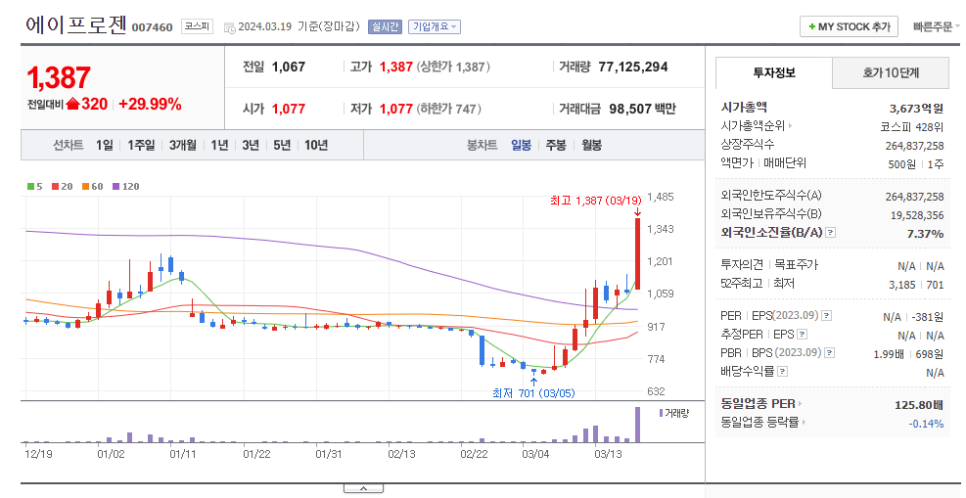
Task: Click help icon next to 외국인소진율(B/A)
Action: (830, 233)
